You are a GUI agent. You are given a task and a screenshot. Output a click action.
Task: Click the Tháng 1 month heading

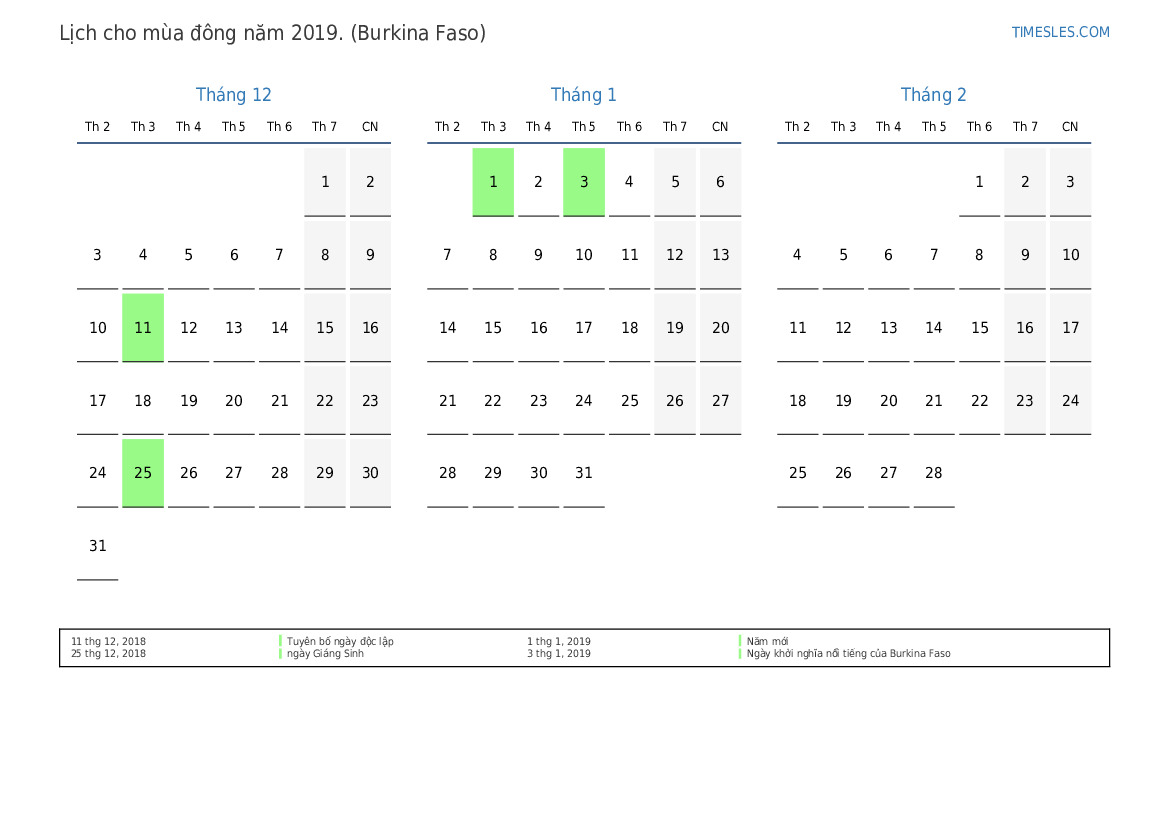pyautogui.click(x=583, y=95)
